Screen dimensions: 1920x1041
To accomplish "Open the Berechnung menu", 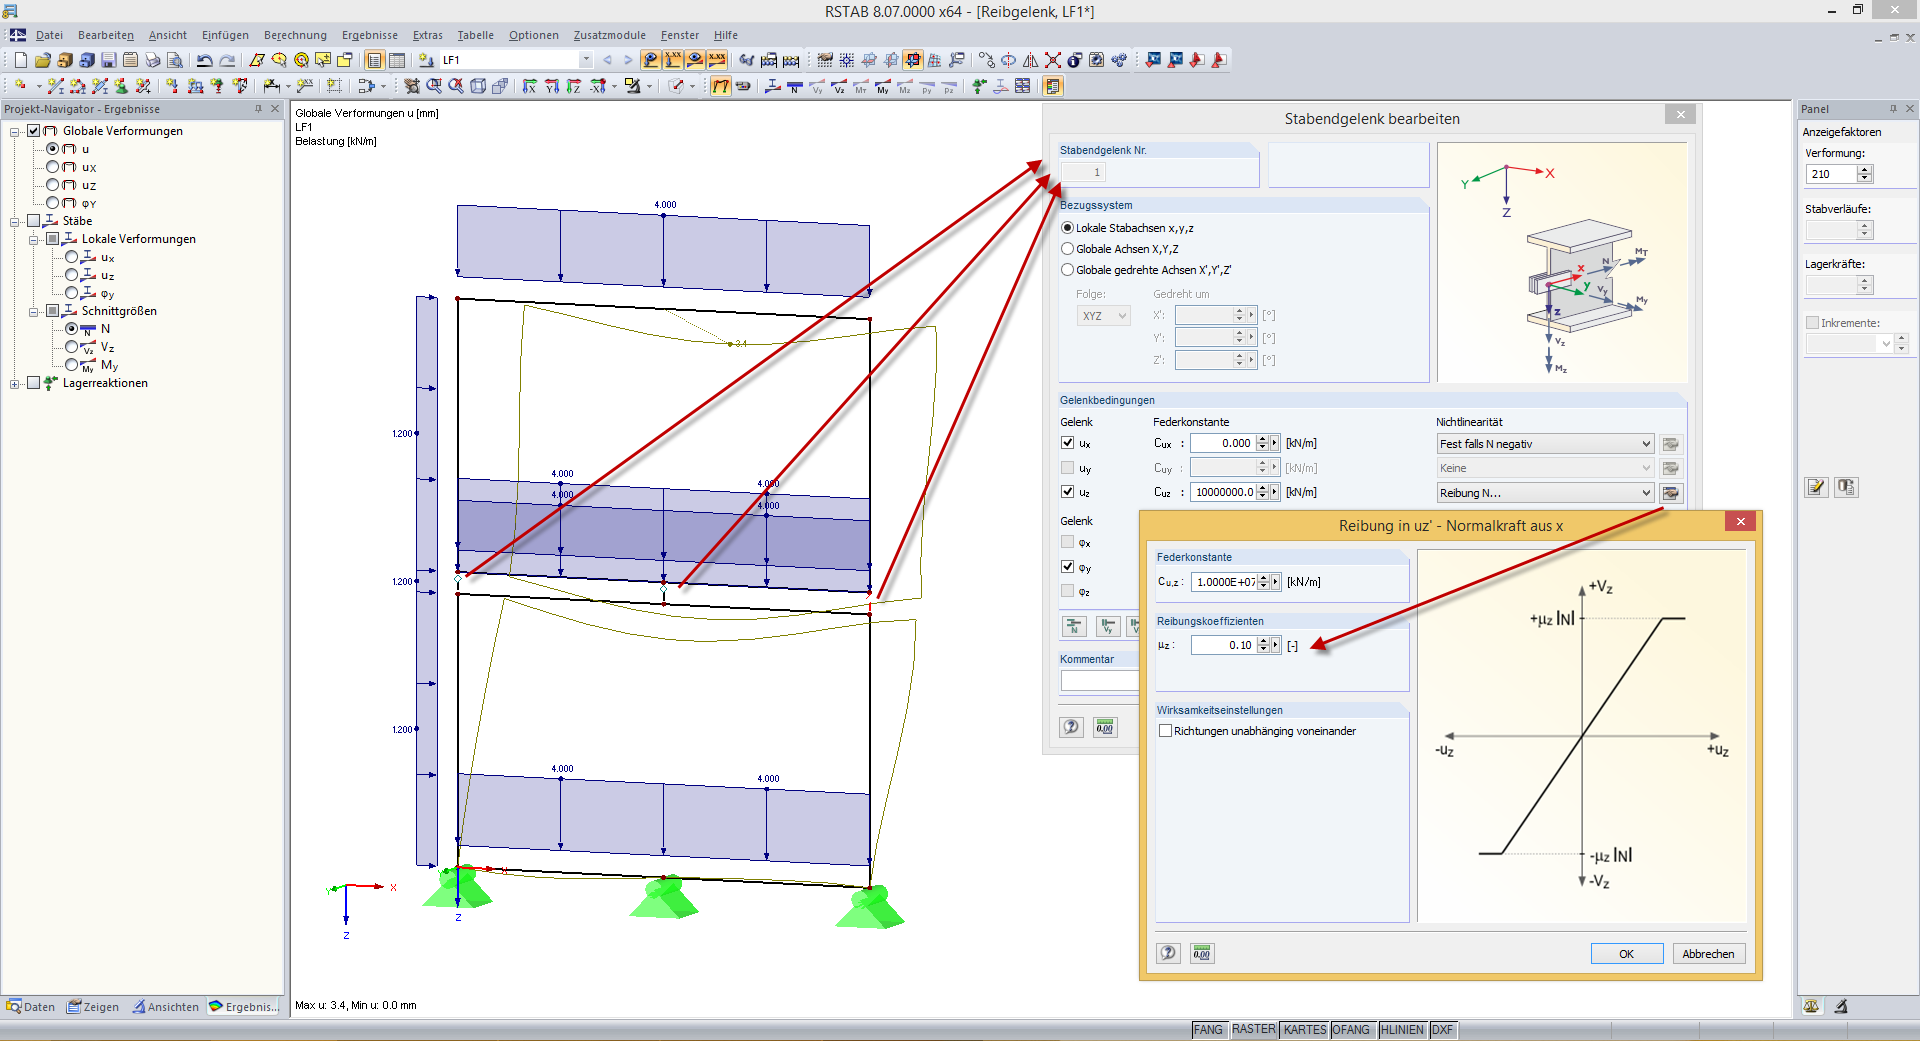I will pyautogui.click(x=295, y=35).
